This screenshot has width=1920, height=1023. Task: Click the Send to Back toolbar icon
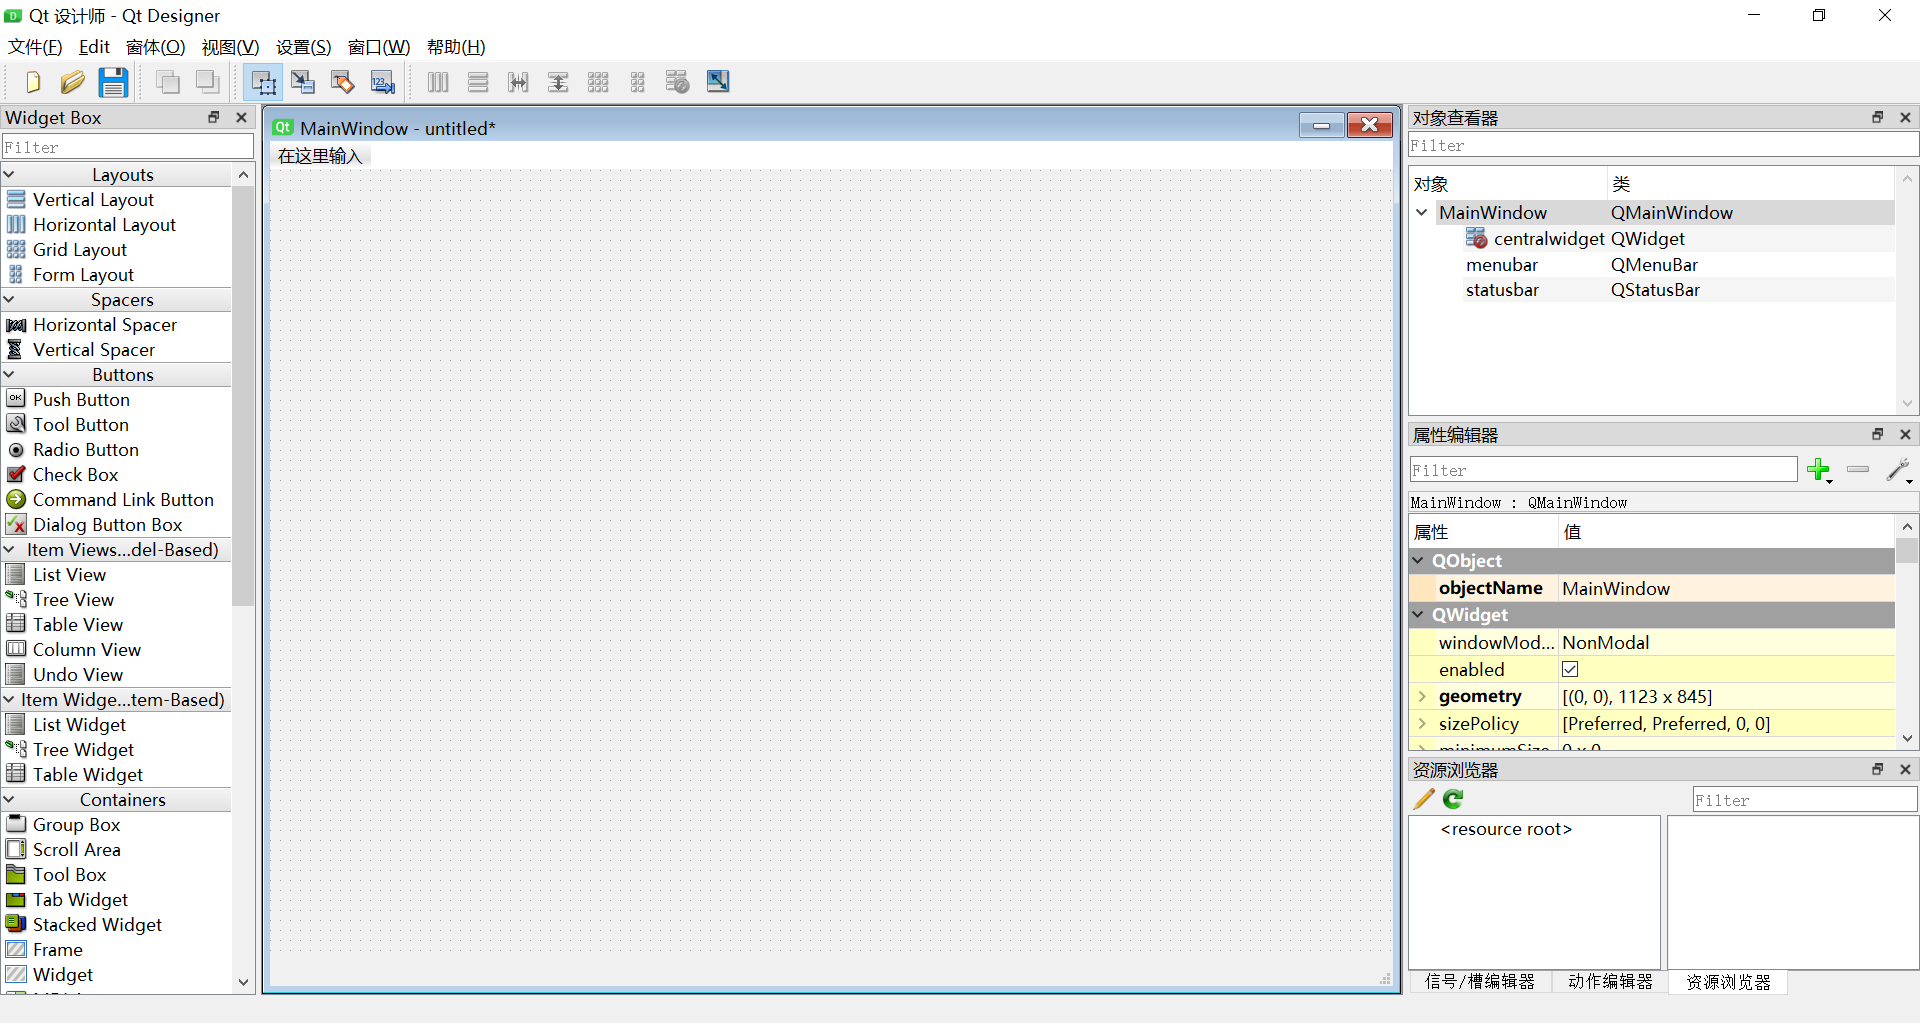[168, 82]
